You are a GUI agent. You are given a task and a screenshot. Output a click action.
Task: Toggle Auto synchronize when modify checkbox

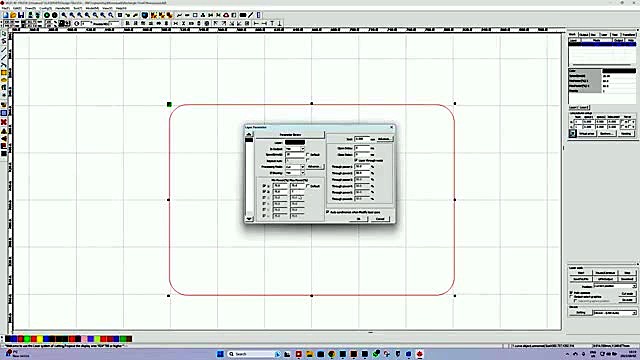(x=328, y=212)
